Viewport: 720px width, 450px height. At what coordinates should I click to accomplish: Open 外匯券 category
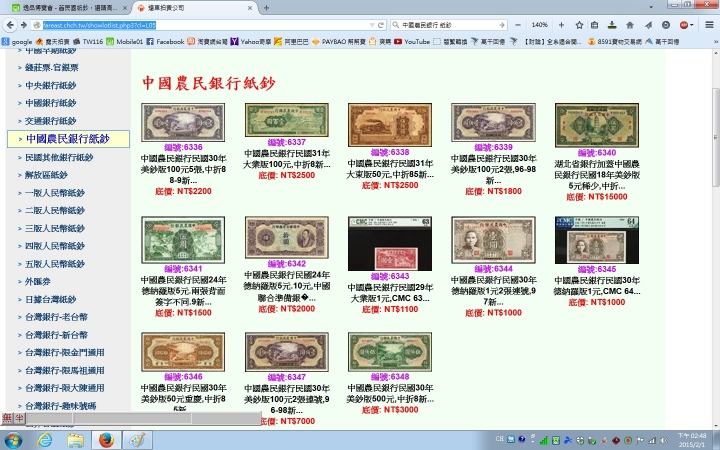pyautogui.click(x=38, y=281)
